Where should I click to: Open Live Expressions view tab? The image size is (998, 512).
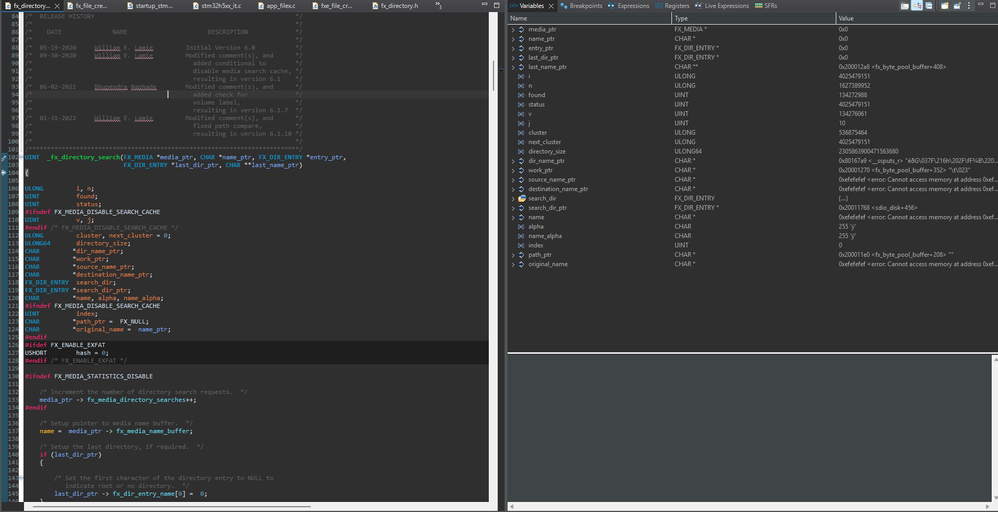722,6
